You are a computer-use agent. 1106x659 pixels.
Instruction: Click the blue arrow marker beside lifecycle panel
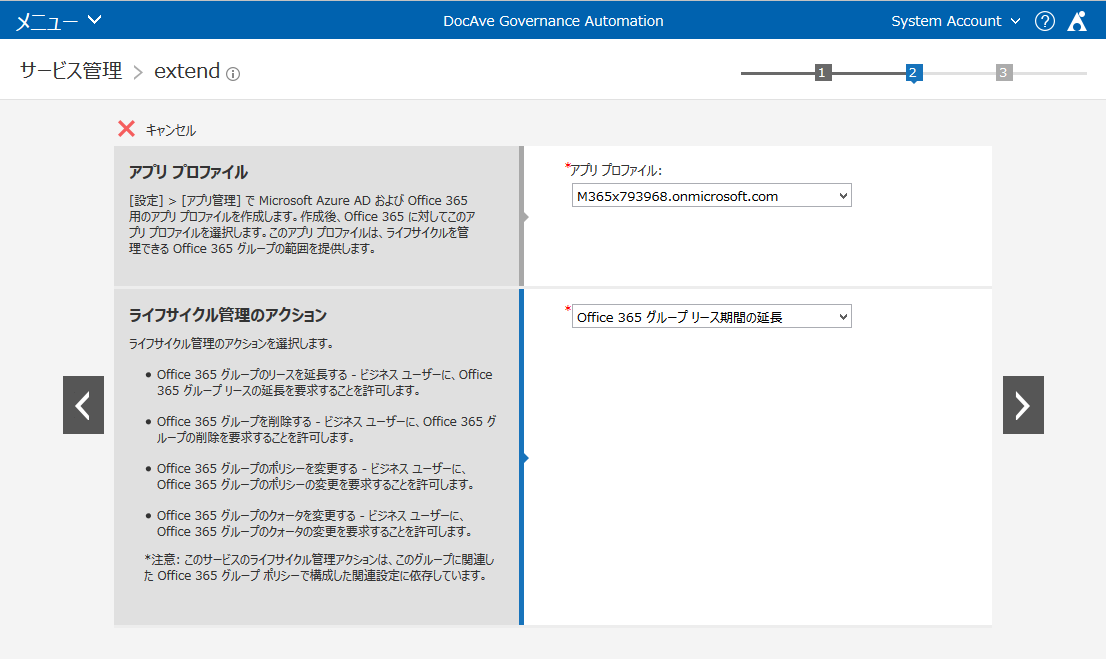[x=525, y=459]
